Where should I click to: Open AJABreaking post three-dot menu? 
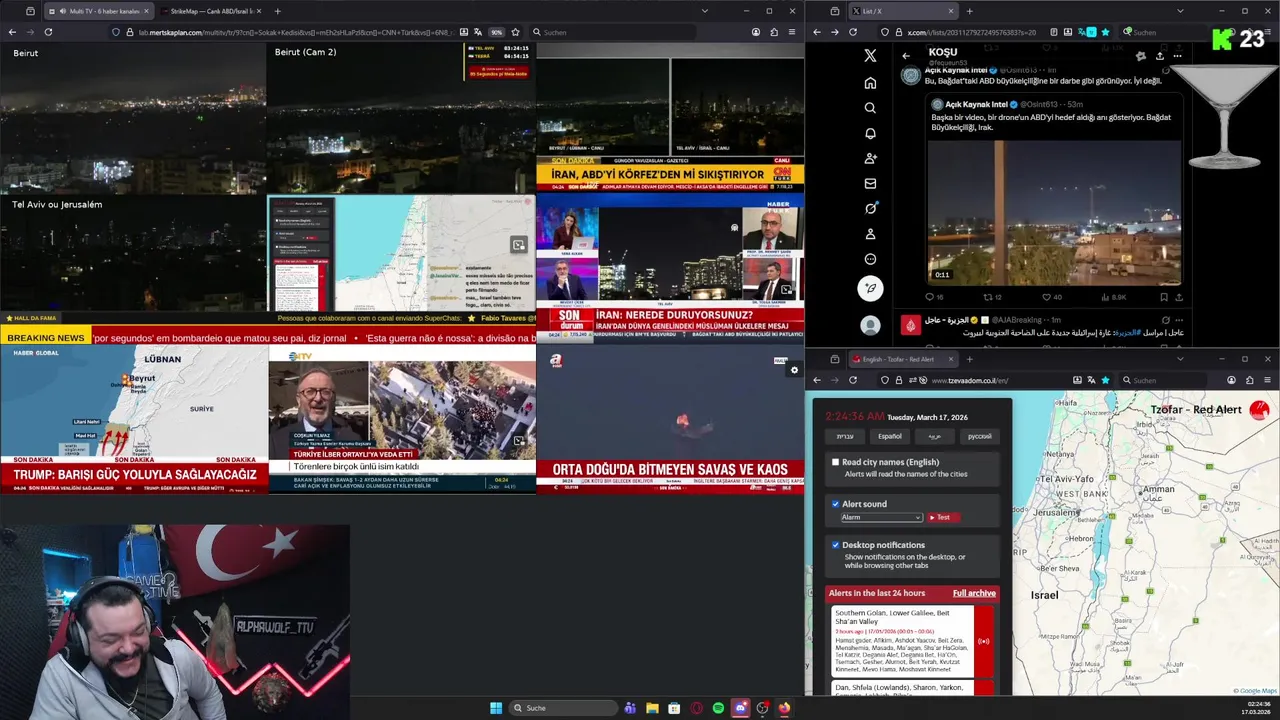(1179, 320)
